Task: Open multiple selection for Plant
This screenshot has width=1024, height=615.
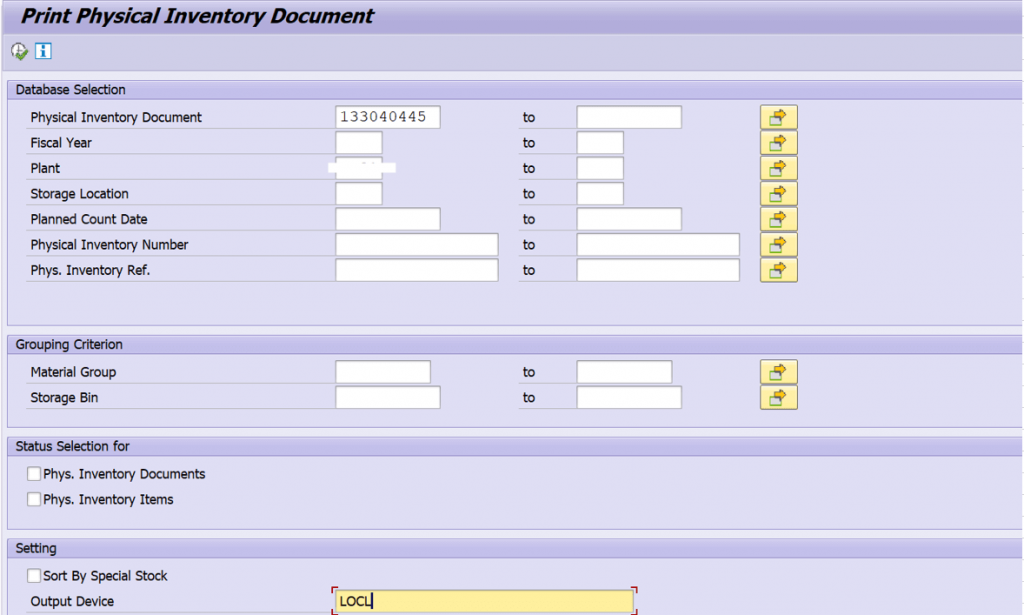Action: (x=778, y=168)
